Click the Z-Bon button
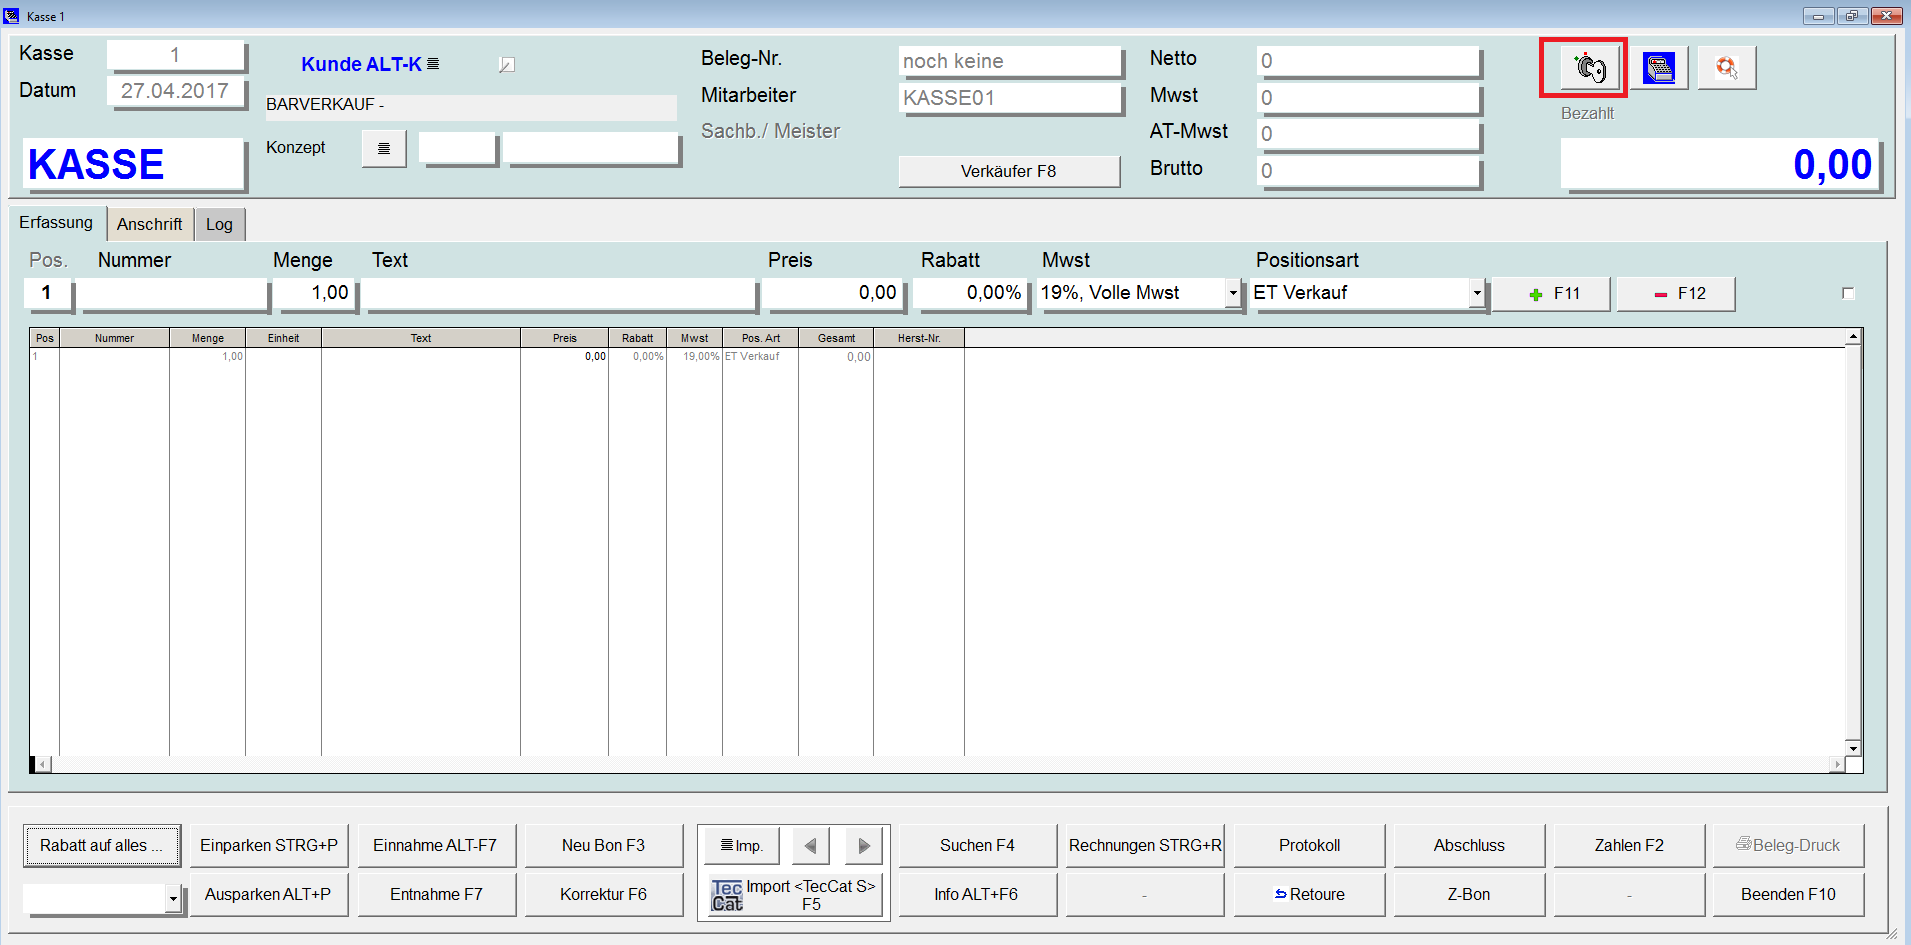 click(x=1469, y=895)
